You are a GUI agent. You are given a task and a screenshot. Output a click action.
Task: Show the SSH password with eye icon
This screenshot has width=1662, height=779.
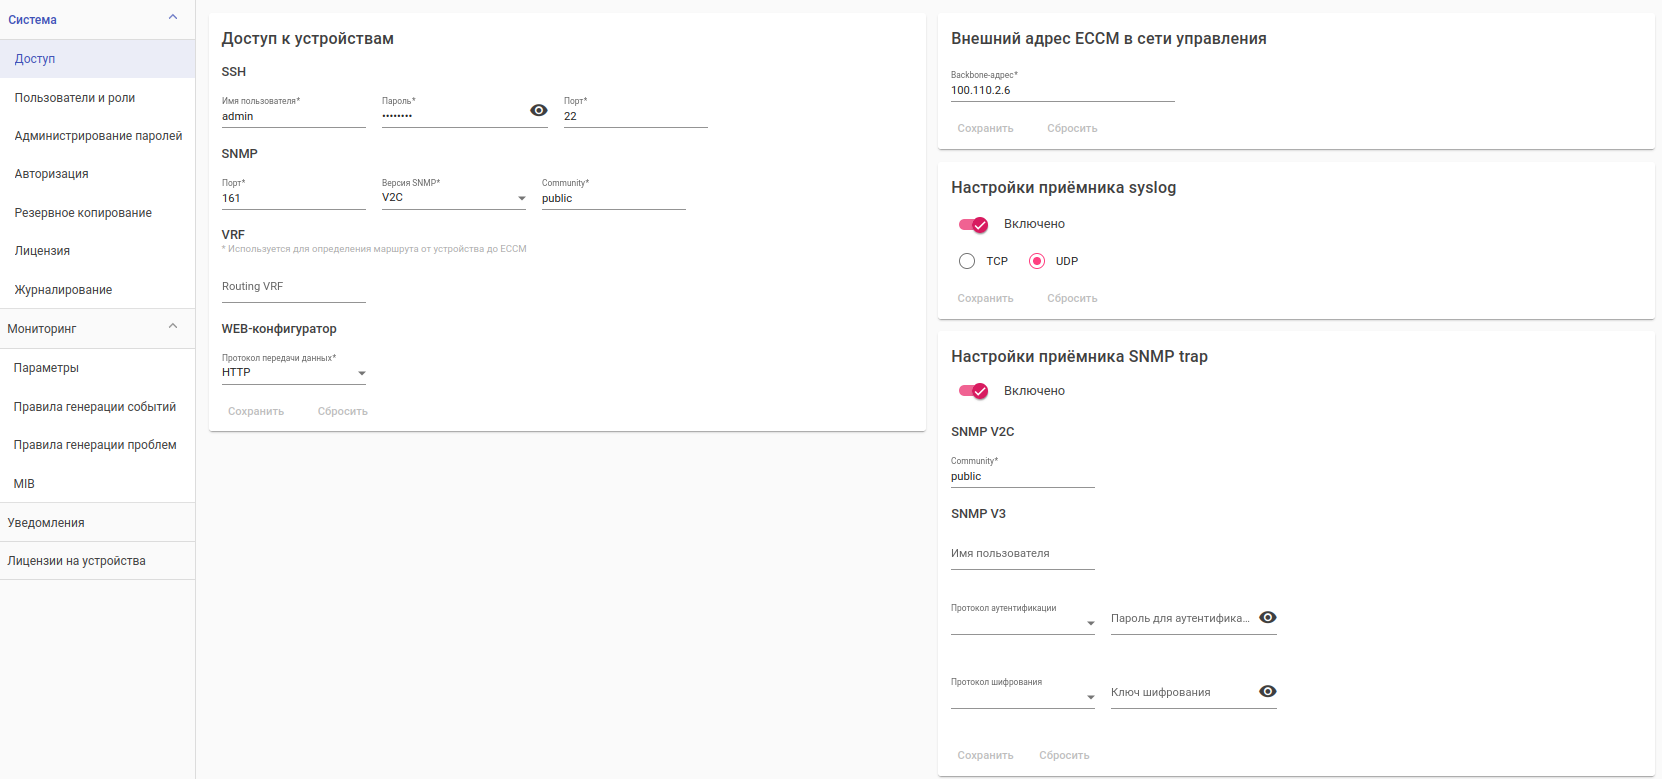tap(539, 110)
